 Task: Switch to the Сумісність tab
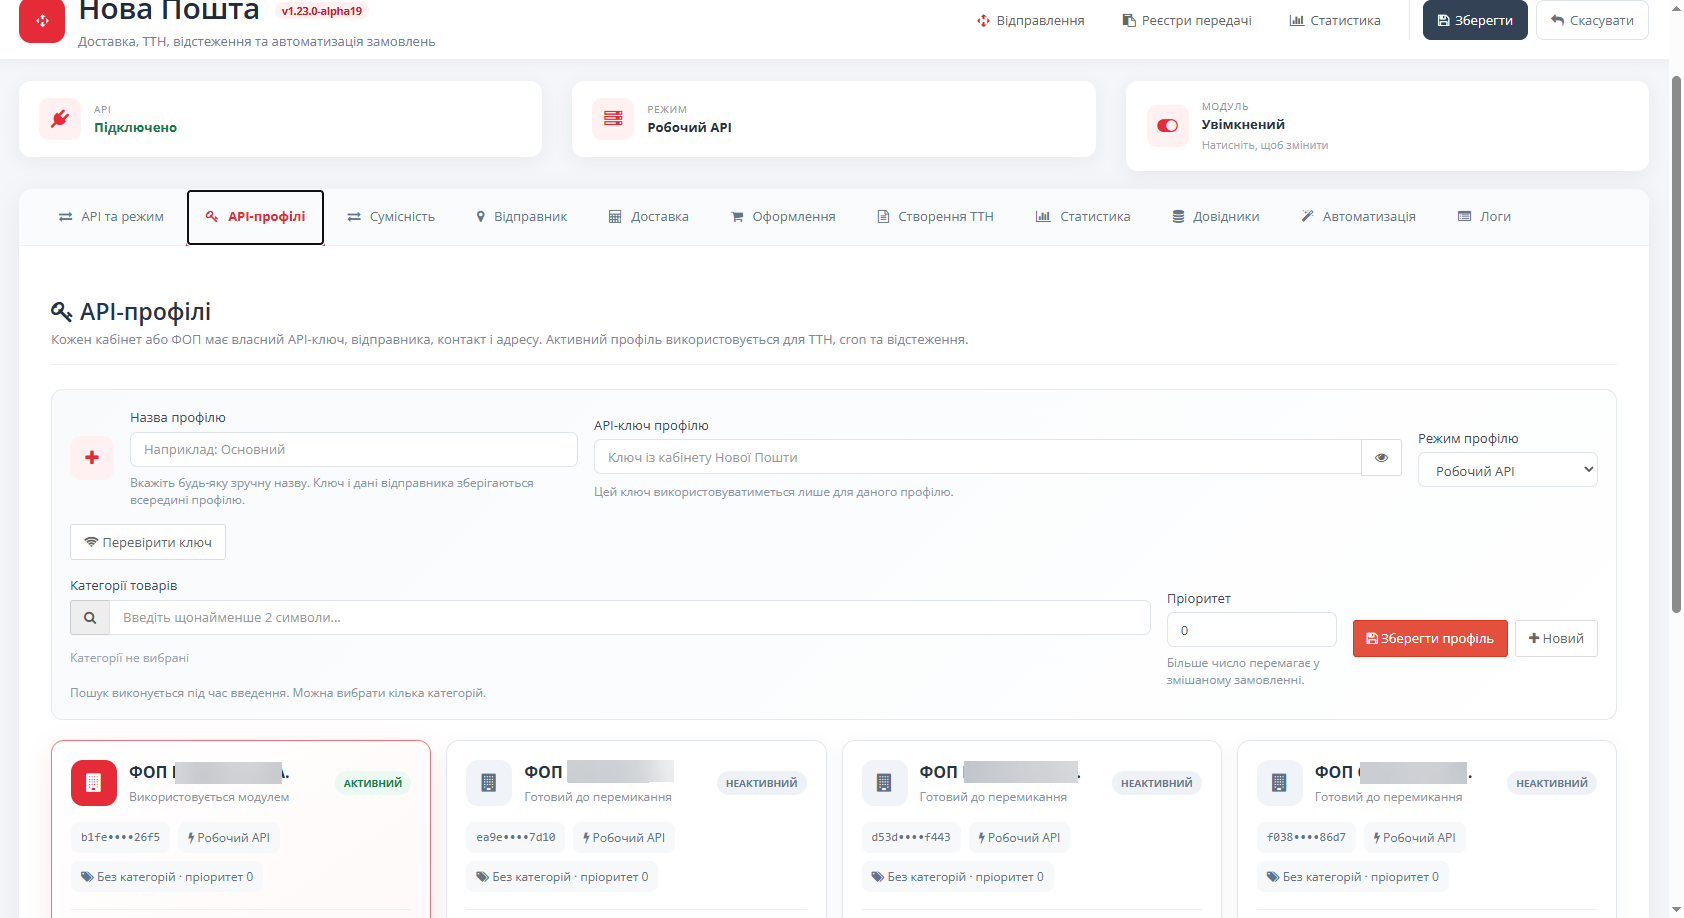click(391, 217)
